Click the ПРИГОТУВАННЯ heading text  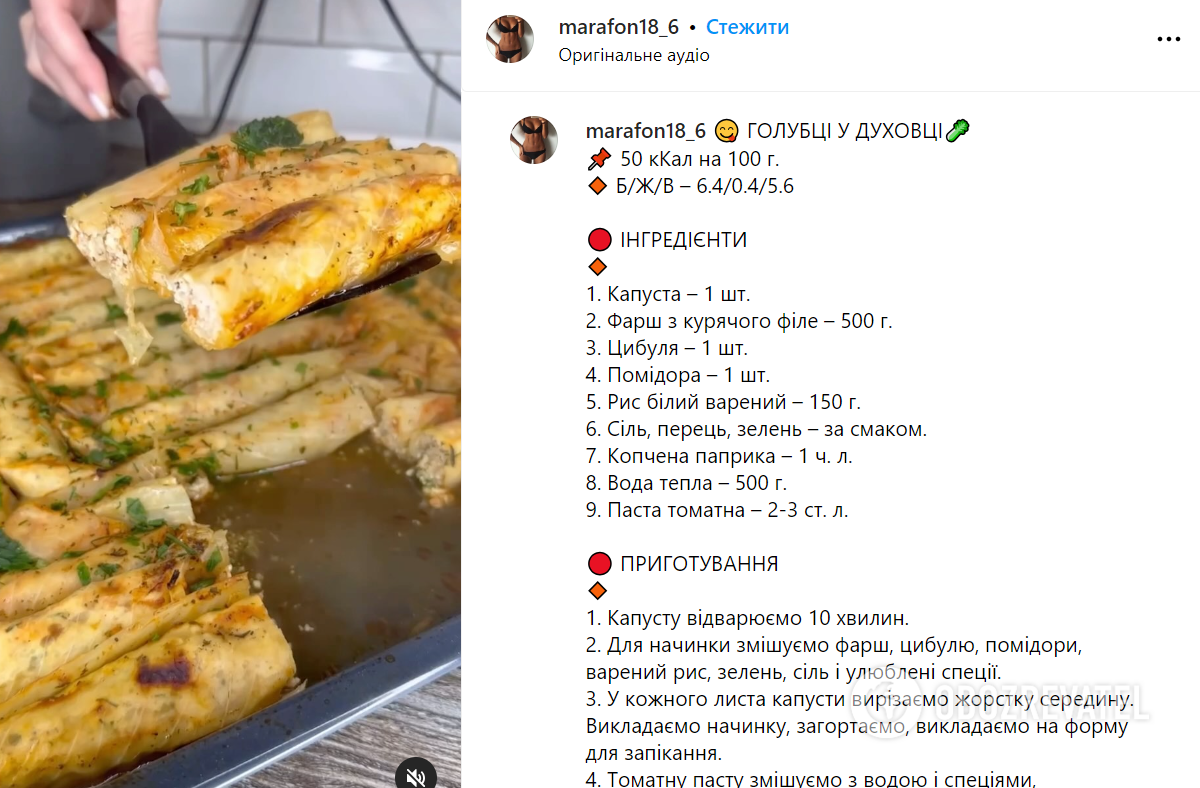click(699, 564)
